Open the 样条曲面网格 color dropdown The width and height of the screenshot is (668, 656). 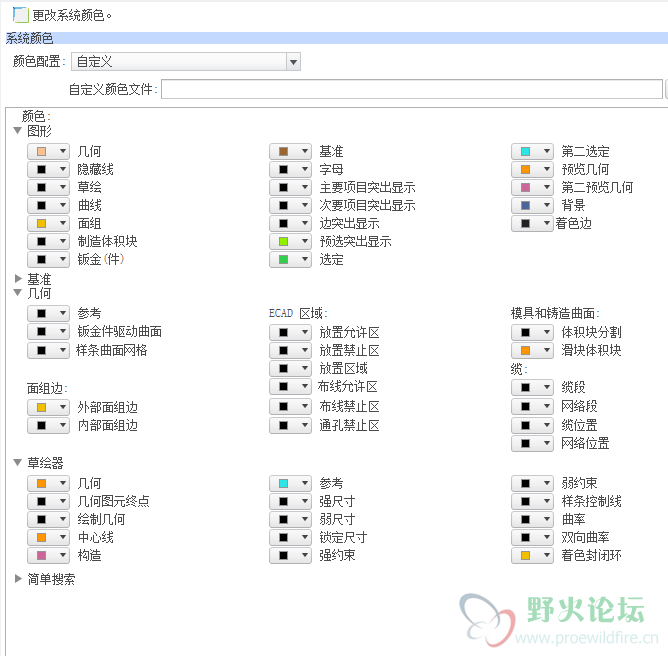pos(49,350)
